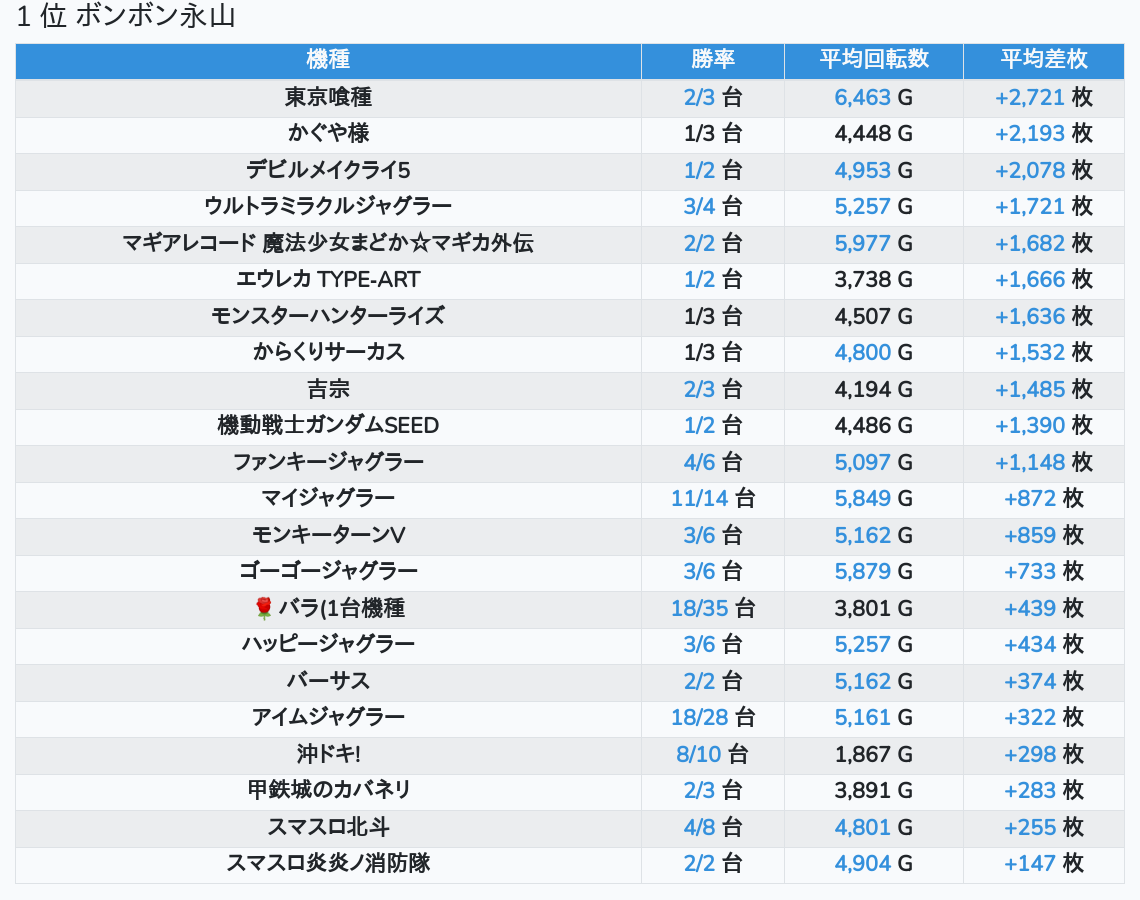Click +1,721 枚 average difference value

pyautogui.click(x=1043, y=206)
